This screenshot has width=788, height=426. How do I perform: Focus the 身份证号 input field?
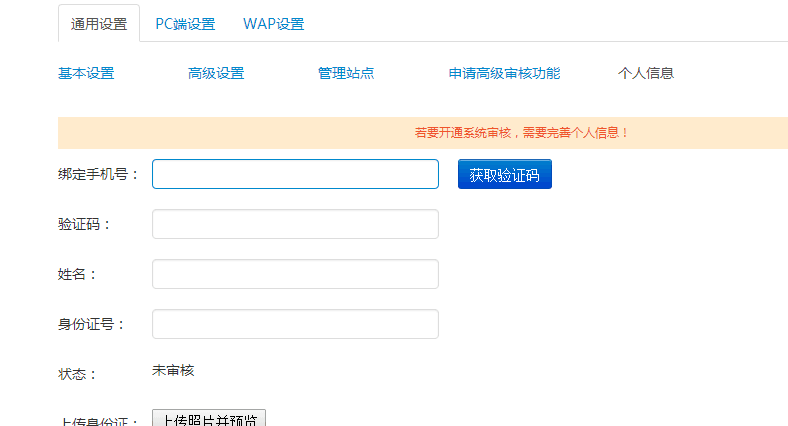pyautogui.click(x=296, y=324)
